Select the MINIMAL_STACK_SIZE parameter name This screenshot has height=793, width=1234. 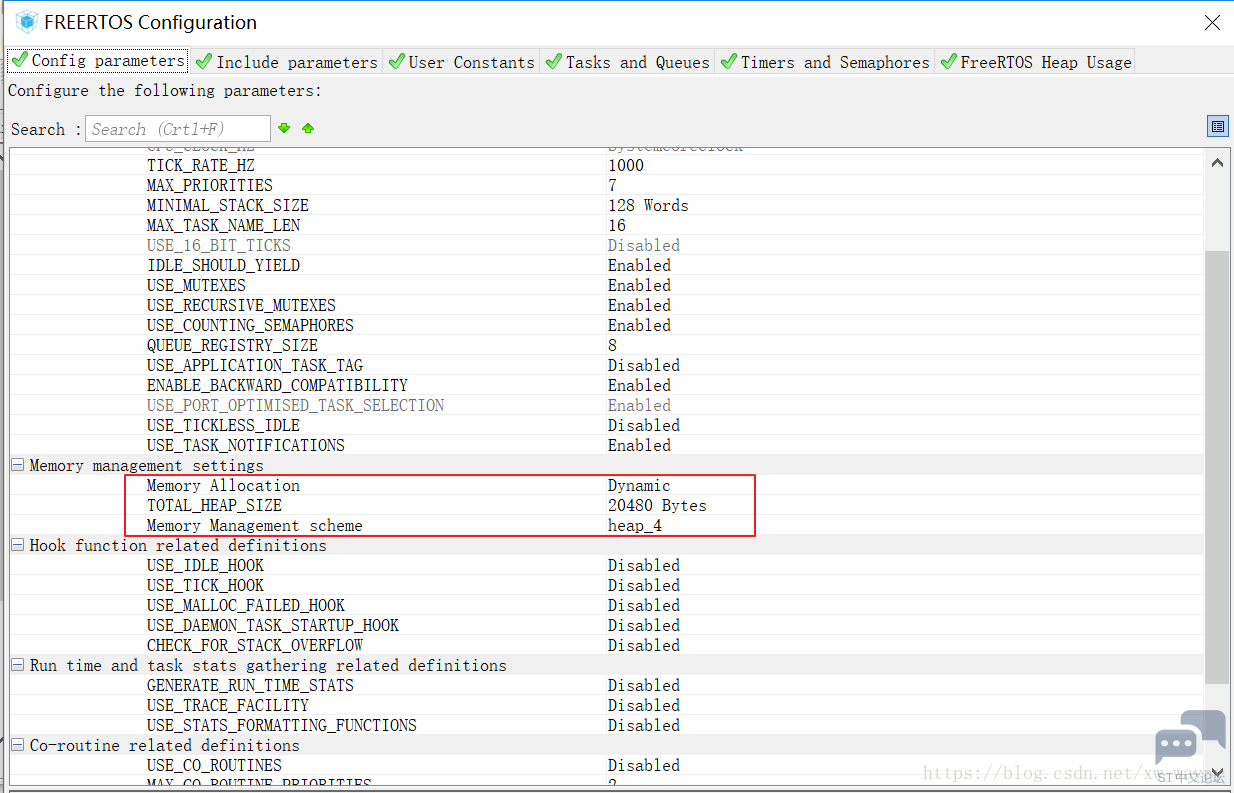click(228, 205)
